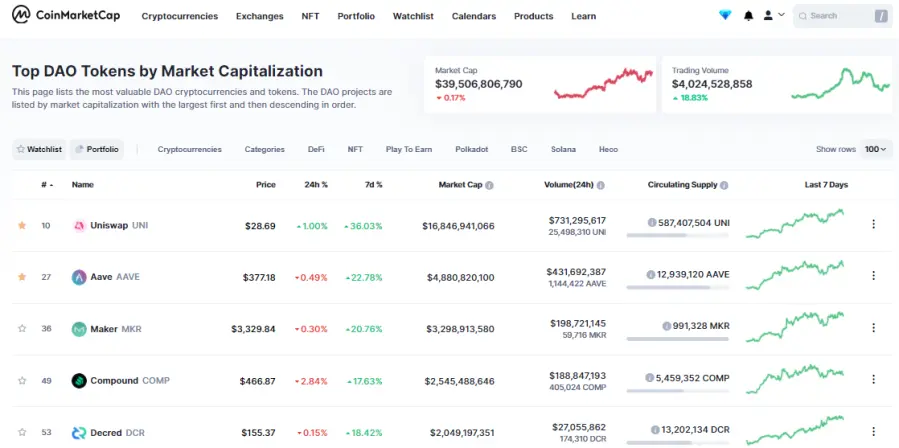Sort by Price column header

pos(265,185)
